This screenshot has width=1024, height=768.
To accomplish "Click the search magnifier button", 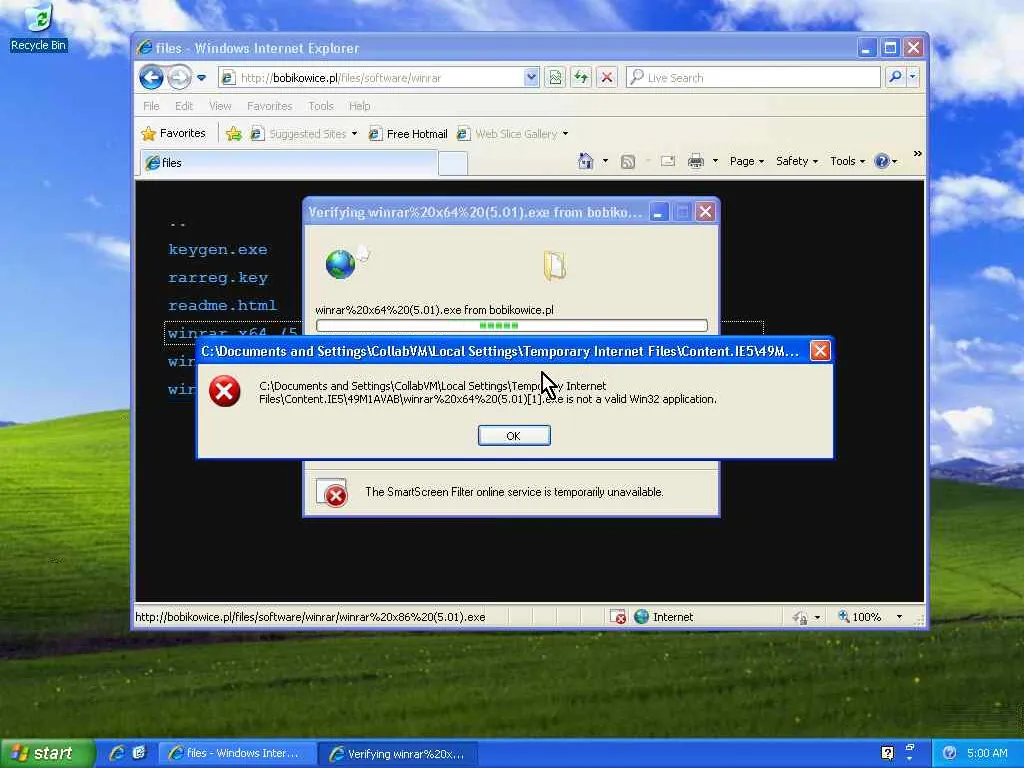I will 895,77.
